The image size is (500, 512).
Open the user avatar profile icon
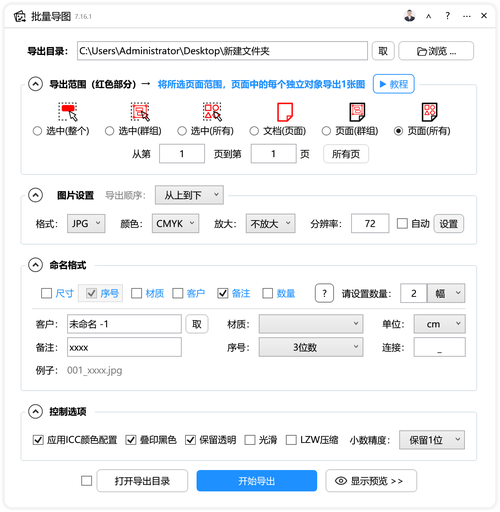tap(409, 16)
